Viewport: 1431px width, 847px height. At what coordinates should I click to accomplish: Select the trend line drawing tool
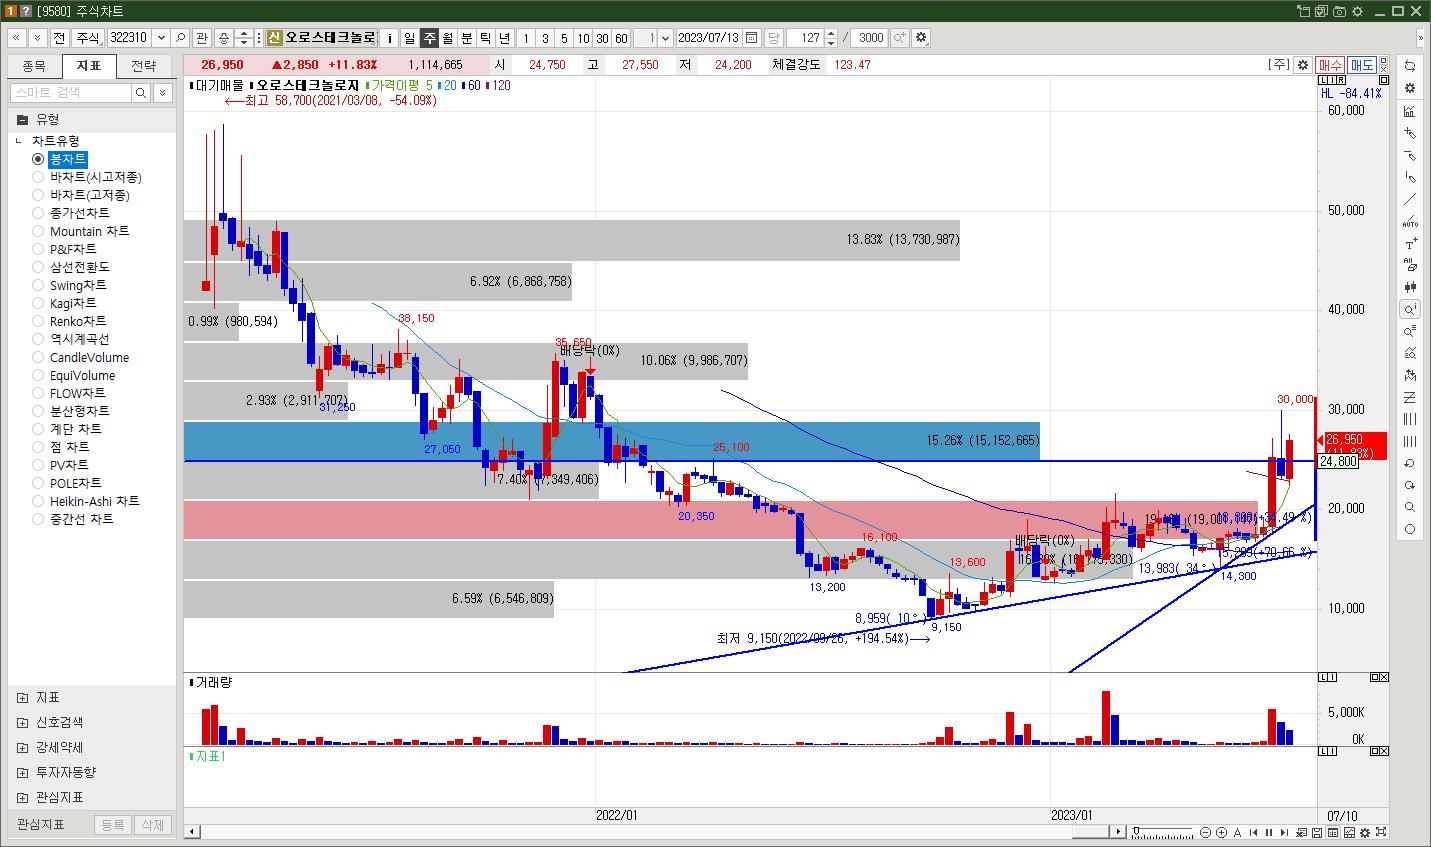[1410, 199]
